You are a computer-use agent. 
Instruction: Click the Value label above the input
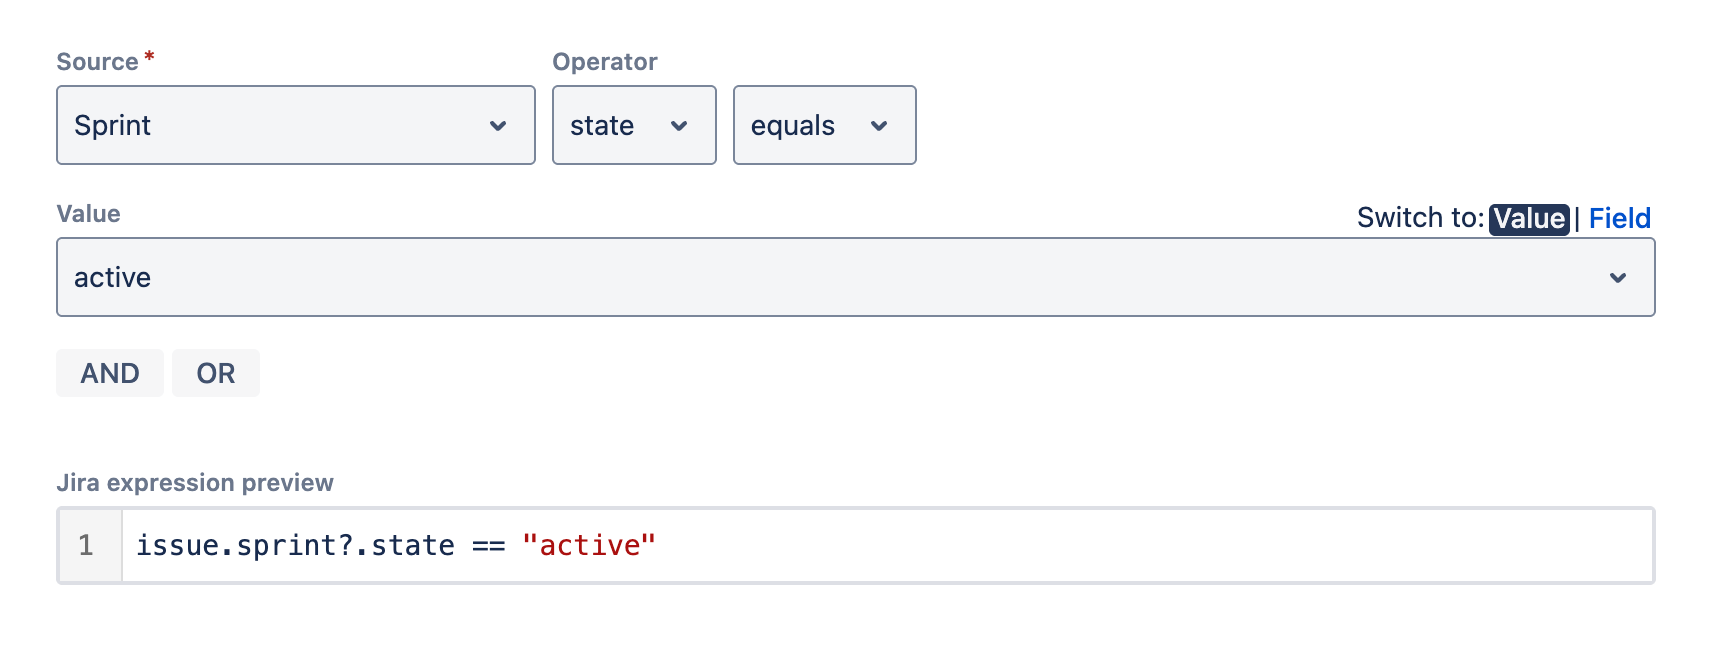pos(88,213)
